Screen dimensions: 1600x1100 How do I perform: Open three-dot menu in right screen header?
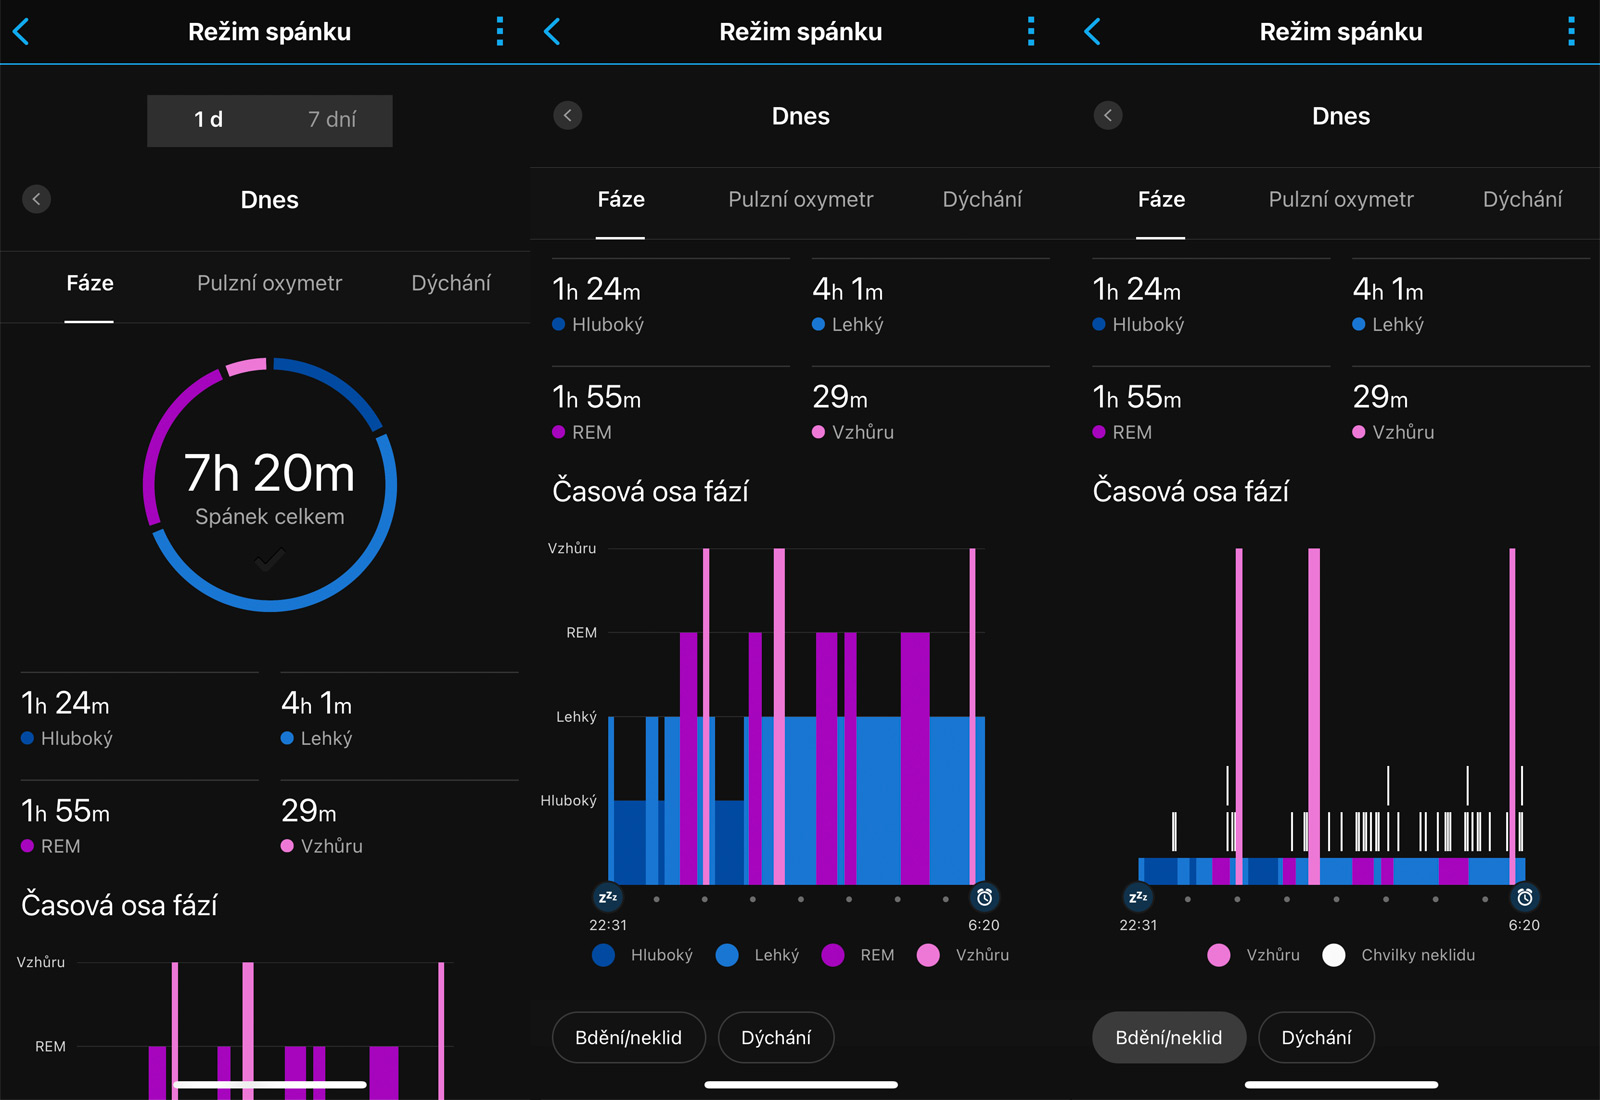pos(1571,32)
